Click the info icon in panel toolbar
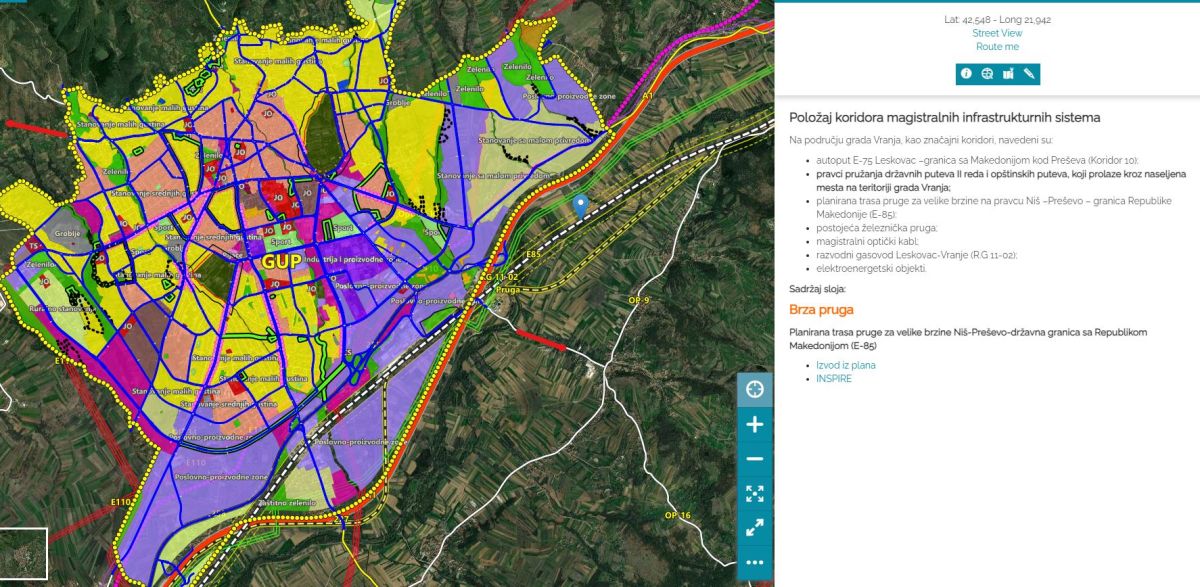Image resolution: width=1200 pixels, height=587 pixels. pos(966,73)
